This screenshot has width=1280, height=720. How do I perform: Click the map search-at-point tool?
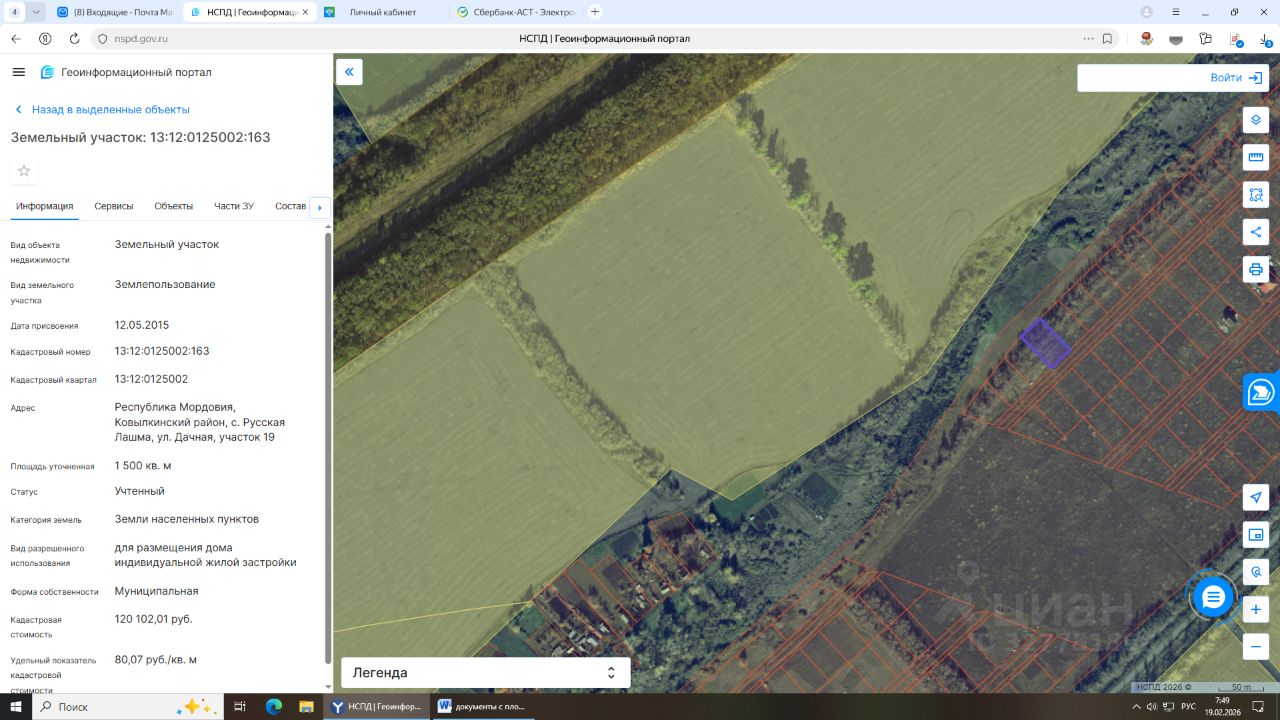(x=1256, y=572)
